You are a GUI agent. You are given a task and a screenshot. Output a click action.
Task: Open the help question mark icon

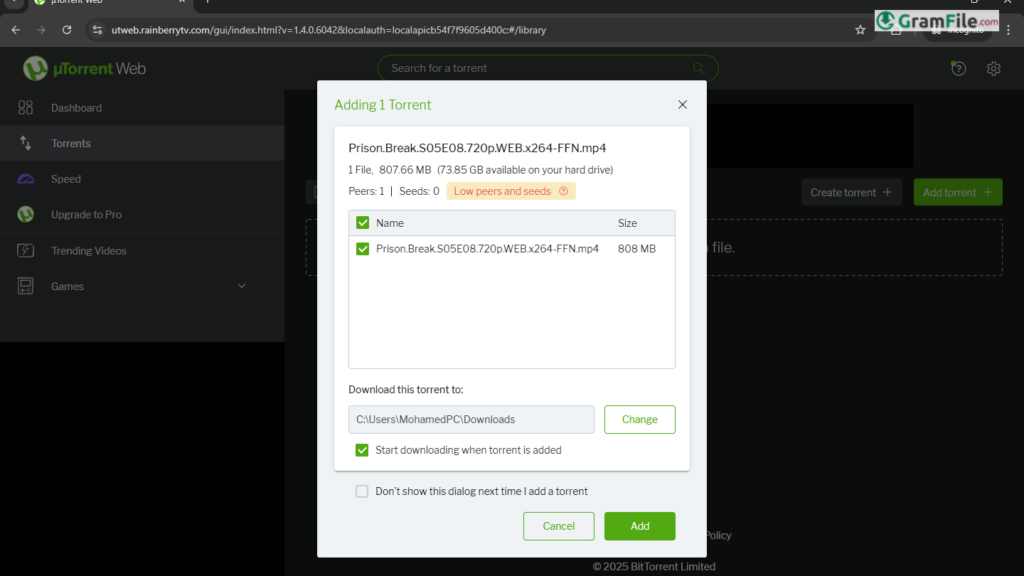(958, 68)
